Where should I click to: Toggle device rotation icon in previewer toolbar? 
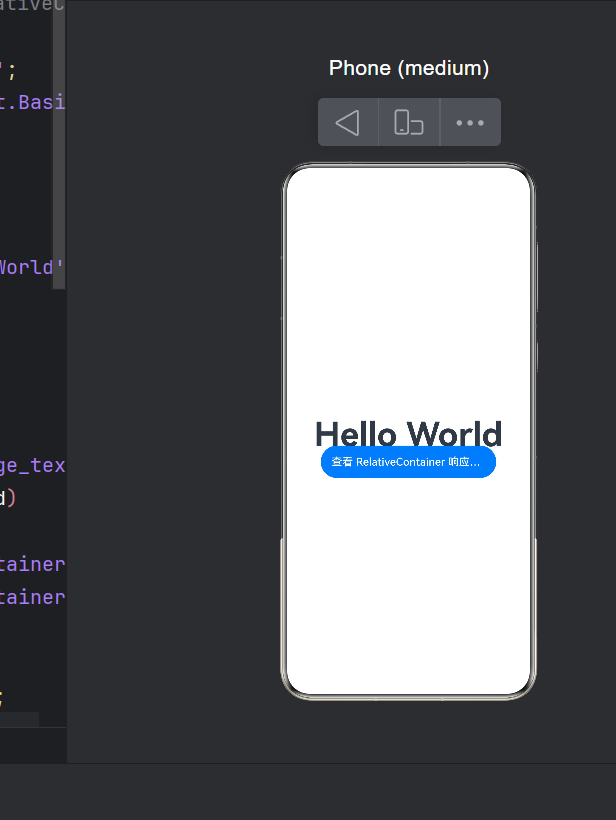pyautogui.click(x=409, y=122)
